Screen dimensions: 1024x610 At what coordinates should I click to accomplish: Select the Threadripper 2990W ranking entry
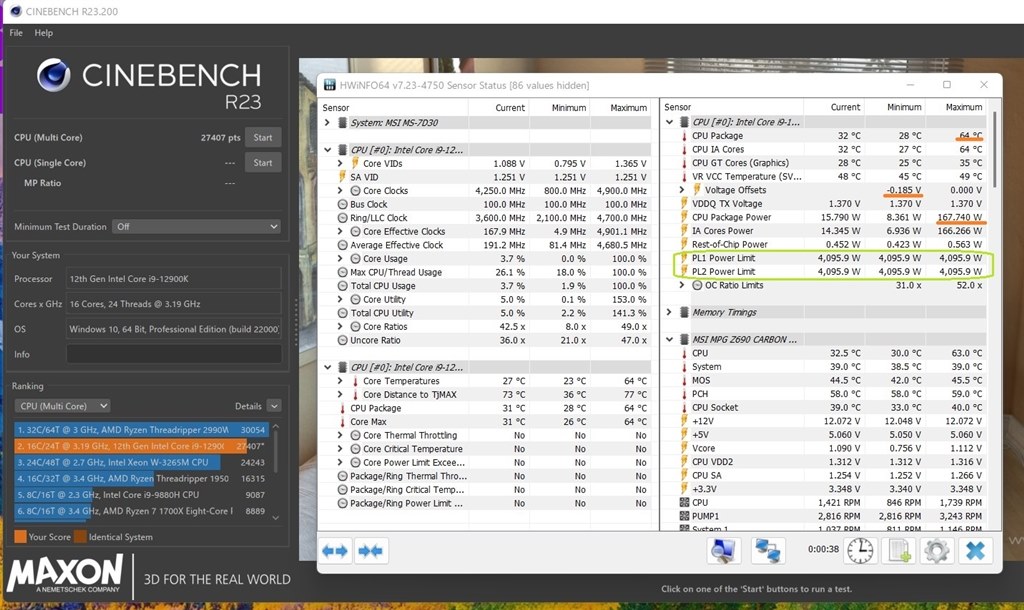coord(140,430)
